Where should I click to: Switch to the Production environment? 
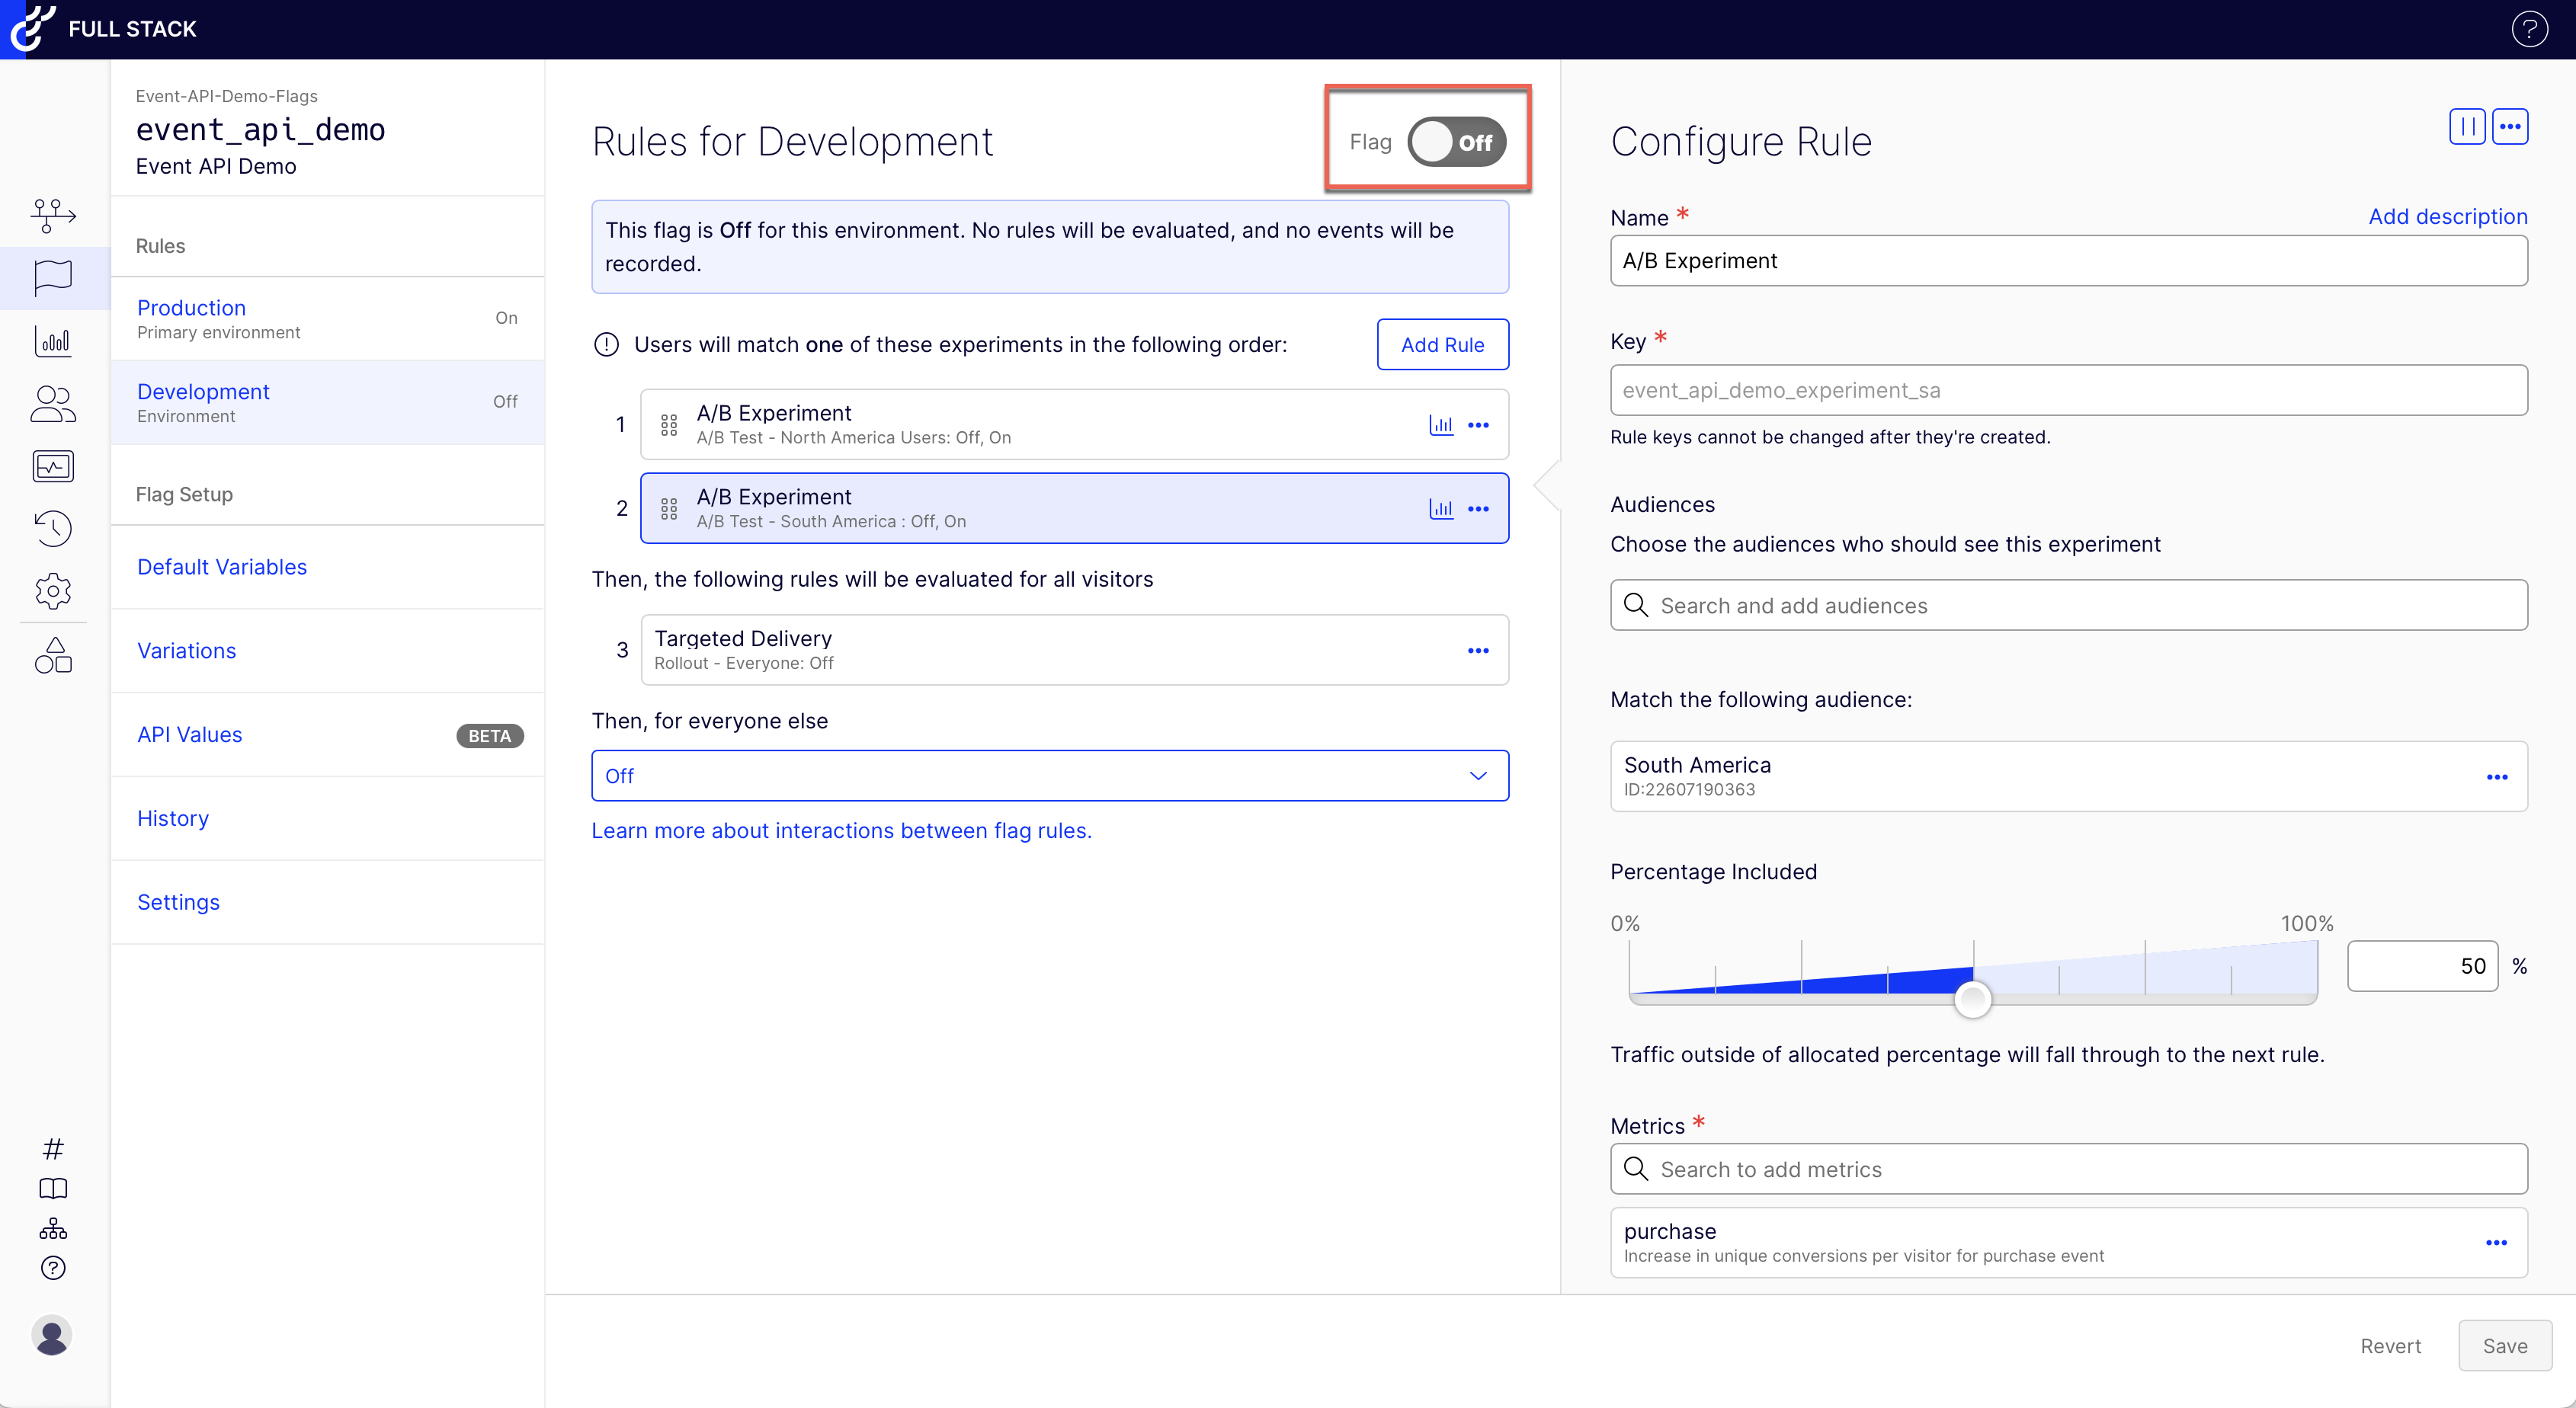(192, 308)
